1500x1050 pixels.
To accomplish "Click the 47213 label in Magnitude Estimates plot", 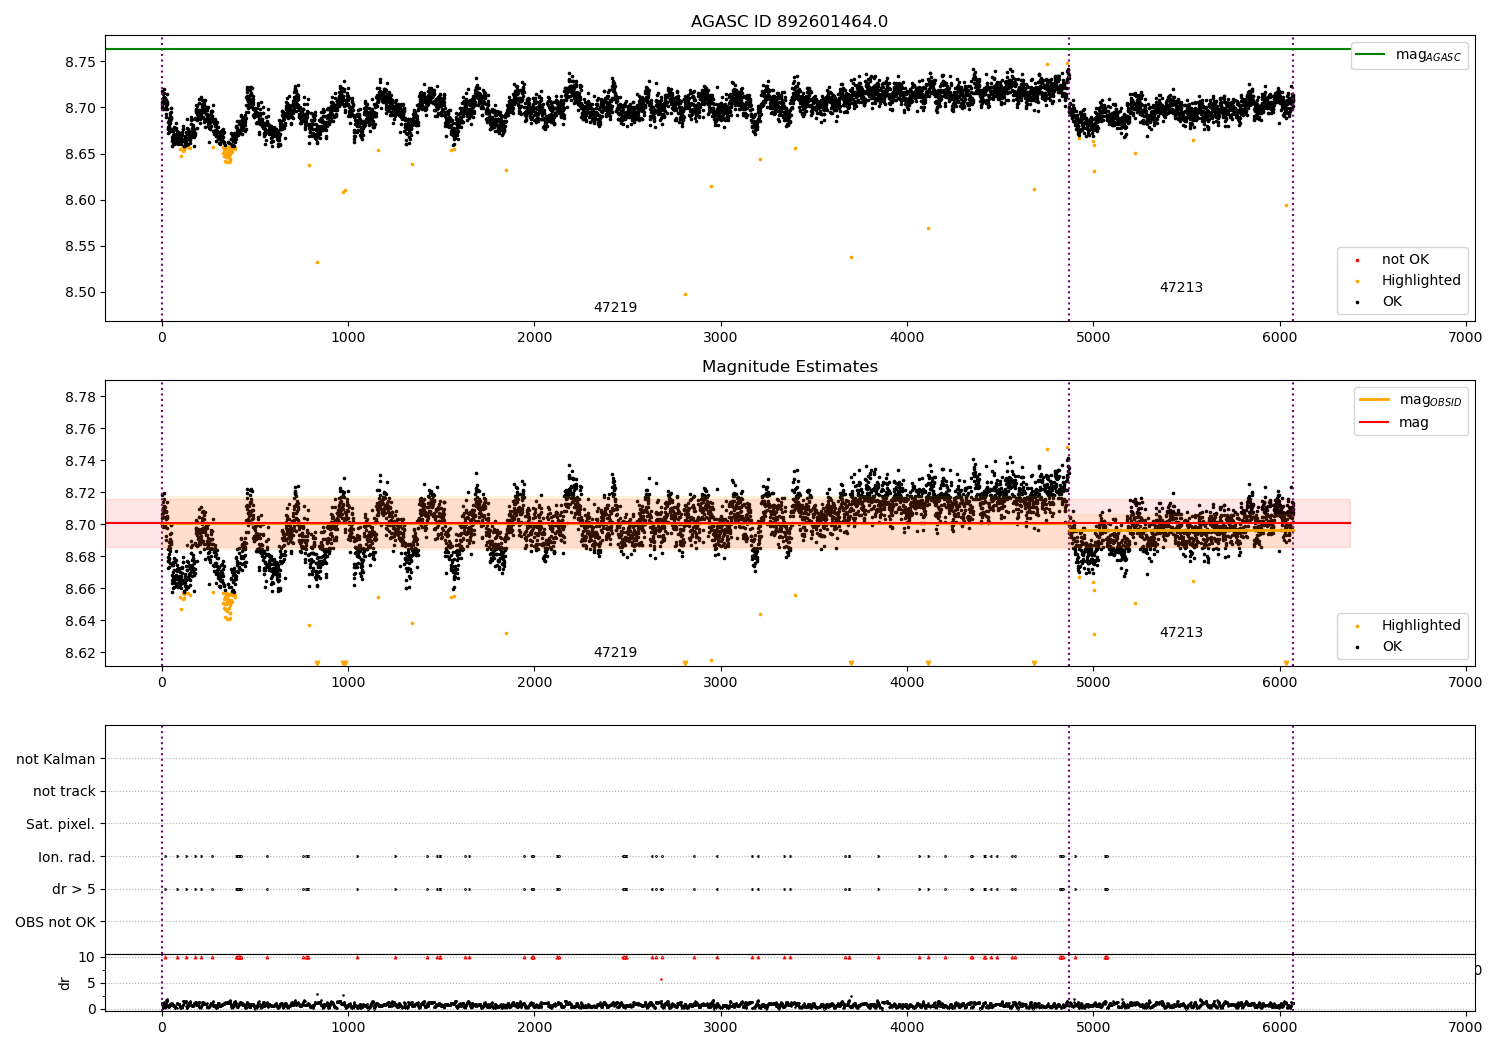I will click(1181, 633).
